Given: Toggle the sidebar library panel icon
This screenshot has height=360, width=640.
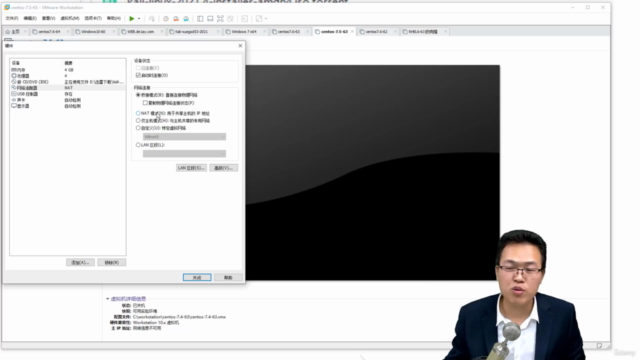Looking at the screenshot, I should pyautogui.click(x=200, y=18).
